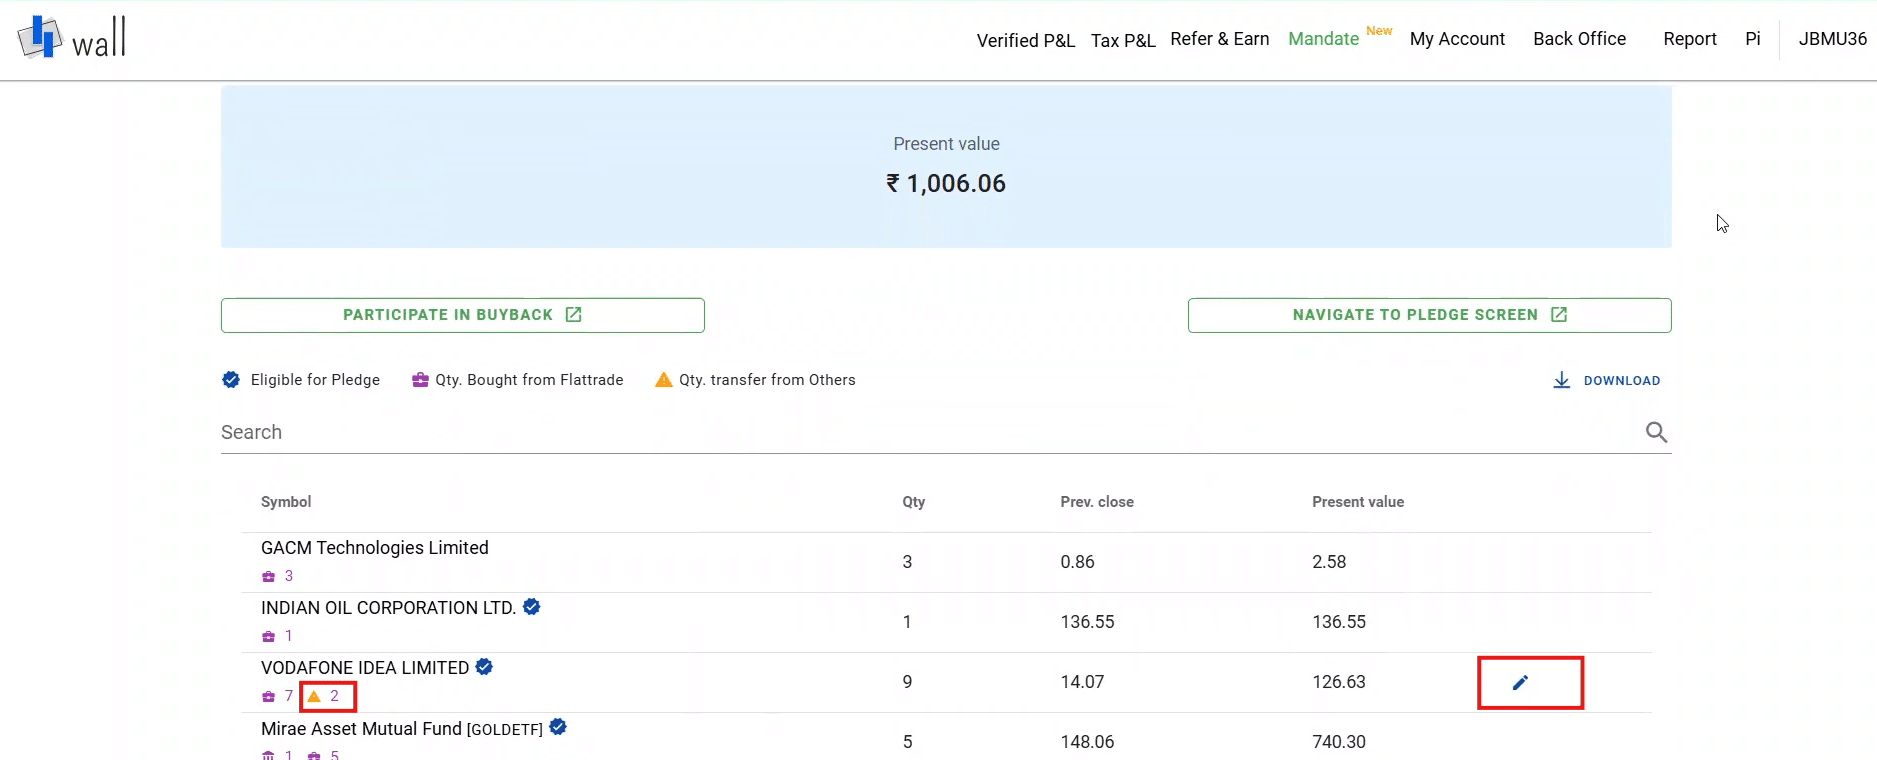The width and height of the screenshot is (1877, 760).
Task: Click the ₹ 1,006.06 total present value
Action: (946, 184)
